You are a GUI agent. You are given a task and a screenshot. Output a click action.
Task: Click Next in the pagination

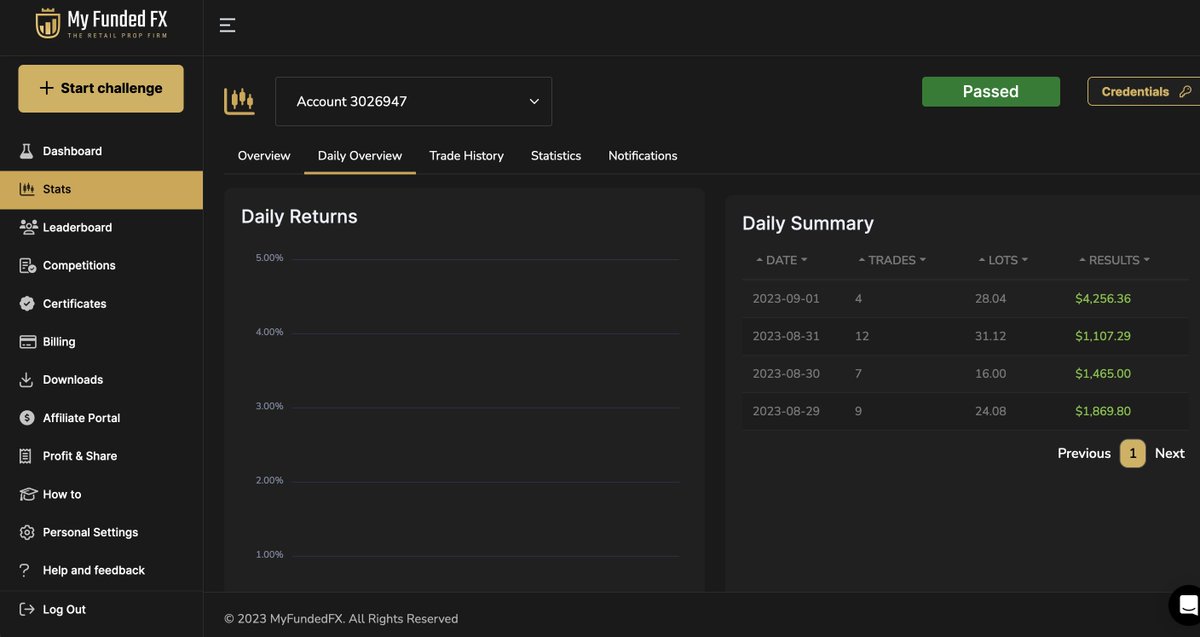point(1170,453)
